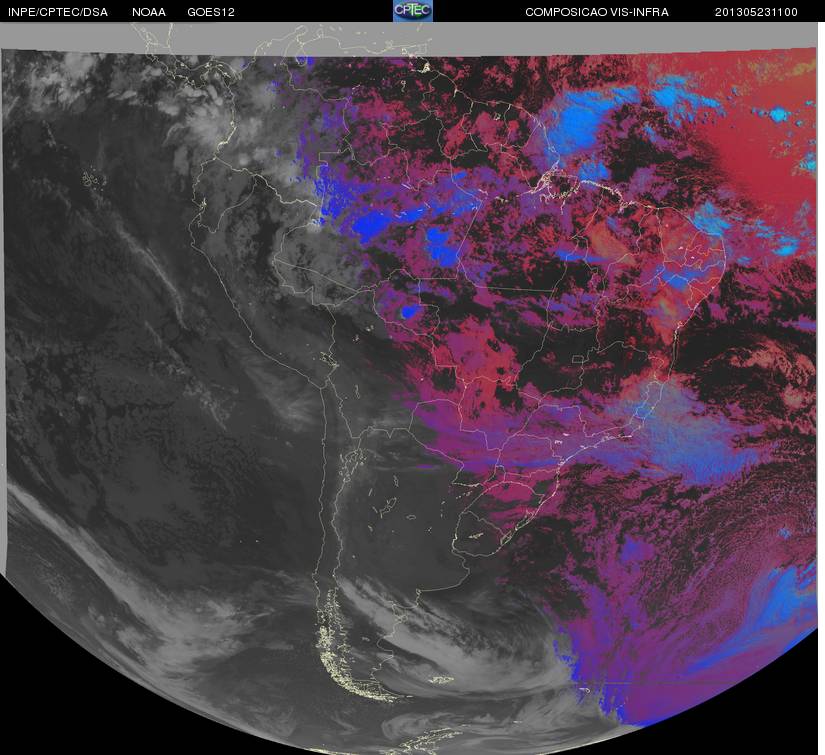Image resolution: width=825 pixels, height=755 pixels.
Task: Click the CPTEC logo in the header
Action: [413, 11]
